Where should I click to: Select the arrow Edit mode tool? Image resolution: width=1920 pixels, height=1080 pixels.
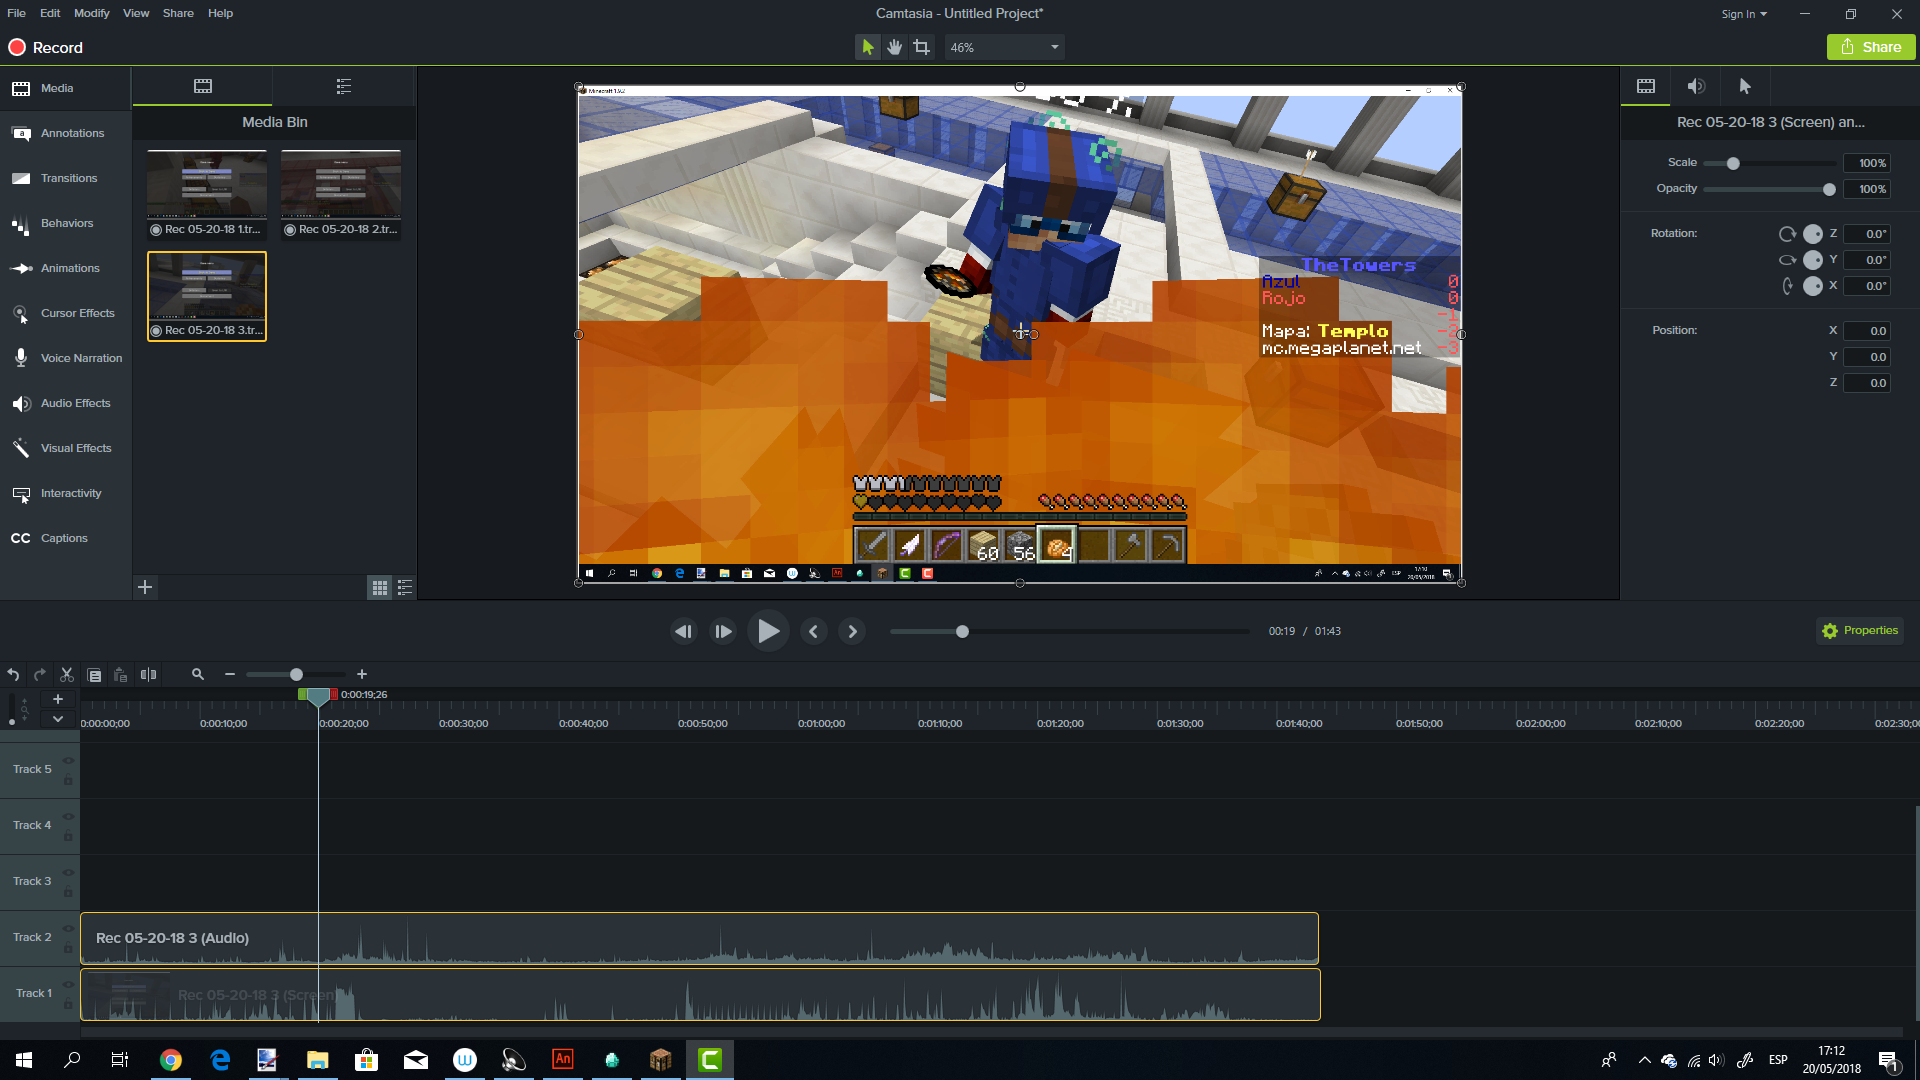pyautogui.click(x=867, y=47)
